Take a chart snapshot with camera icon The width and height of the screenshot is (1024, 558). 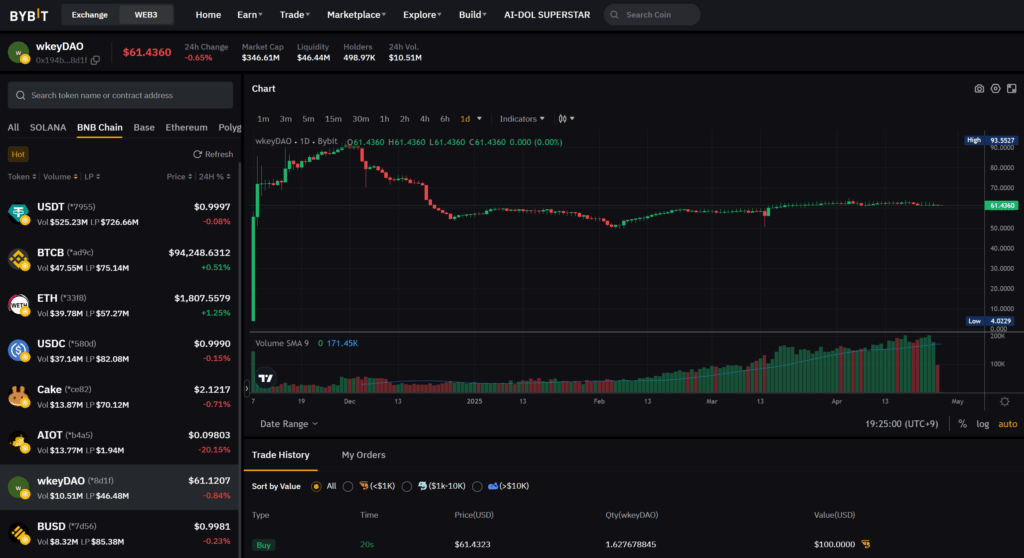coord(979,89)
